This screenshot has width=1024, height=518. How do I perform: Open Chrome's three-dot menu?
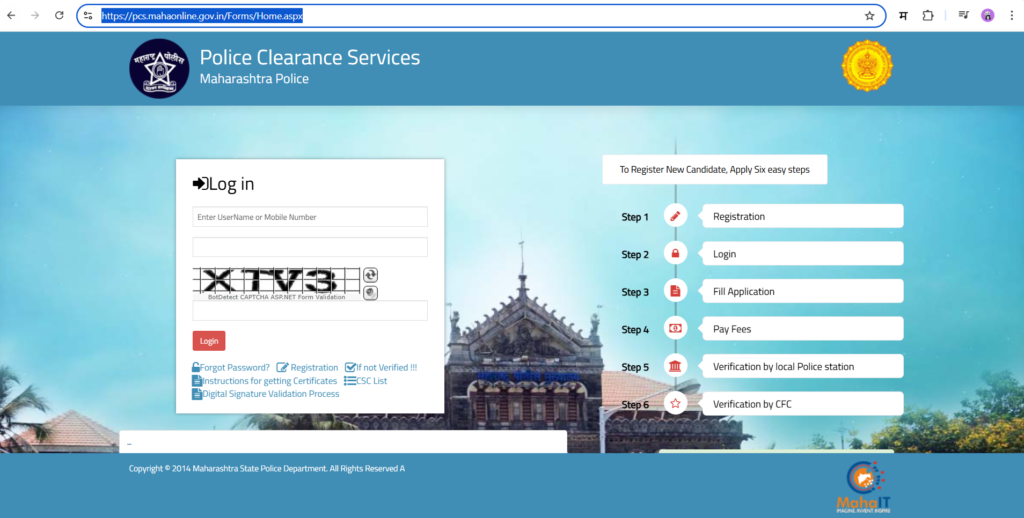(1011, 16)
